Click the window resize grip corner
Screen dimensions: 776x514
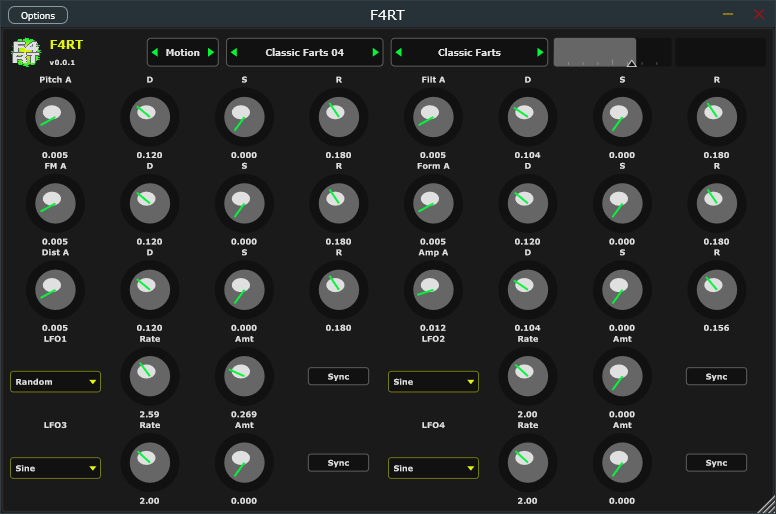pyautogui.click(x=768, y=505)
